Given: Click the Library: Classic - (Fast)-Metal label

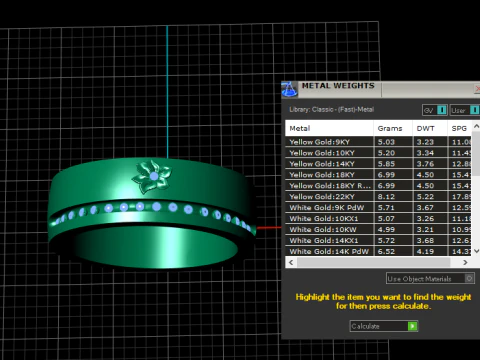Looking at the screenshot, I should click(331, 109).
